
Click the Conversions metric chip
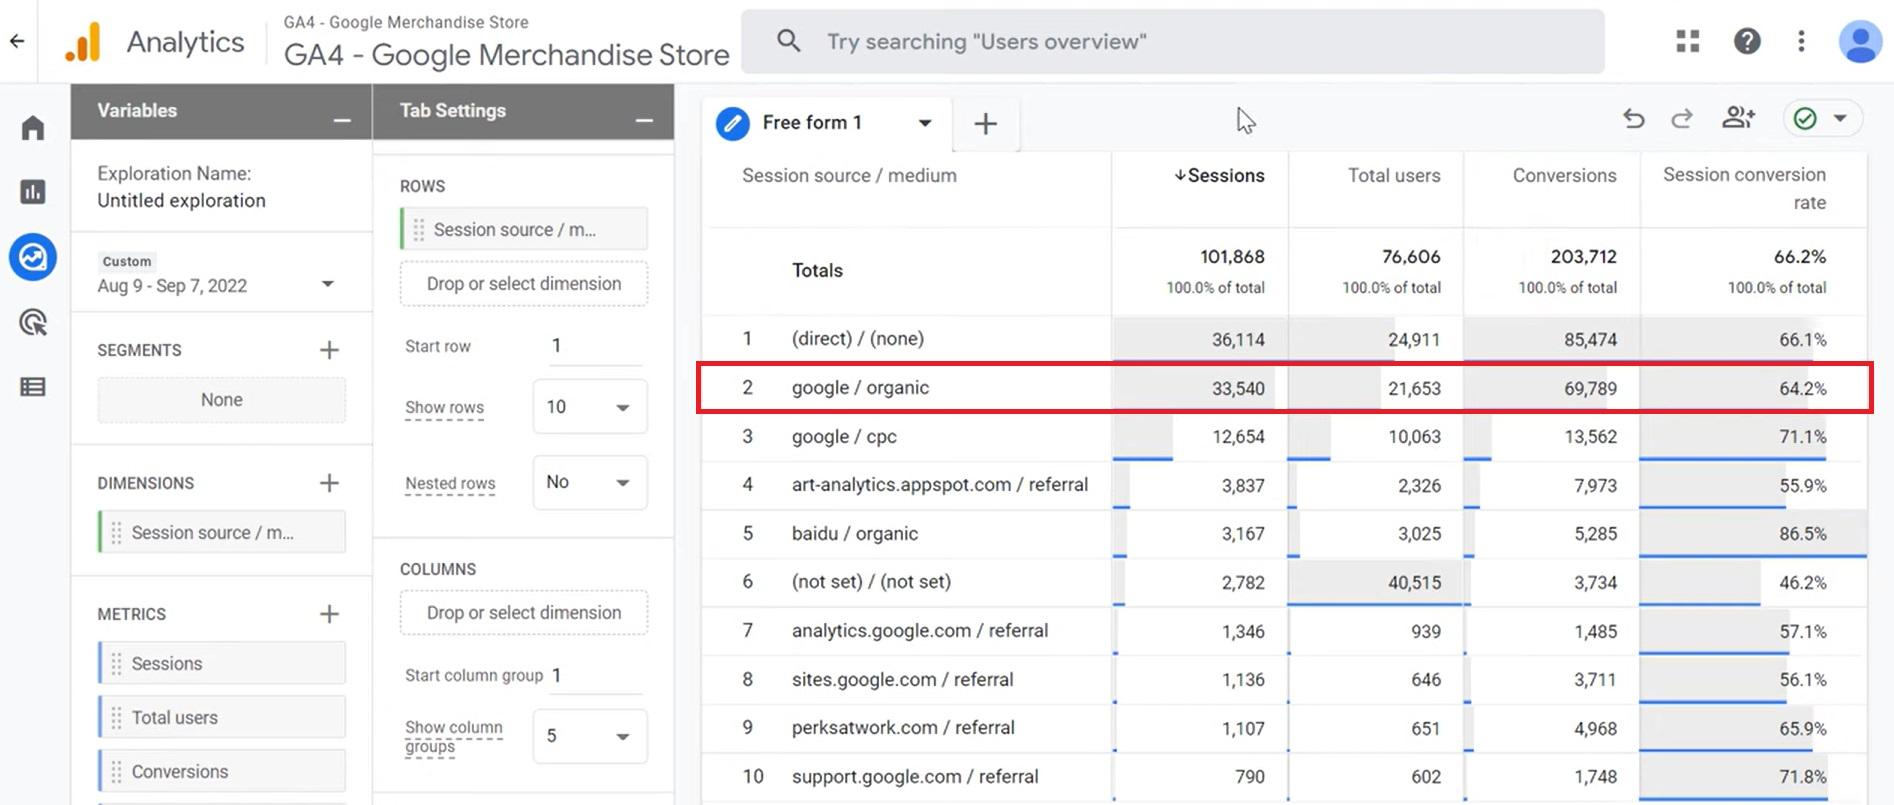click(x=222, y=771)
